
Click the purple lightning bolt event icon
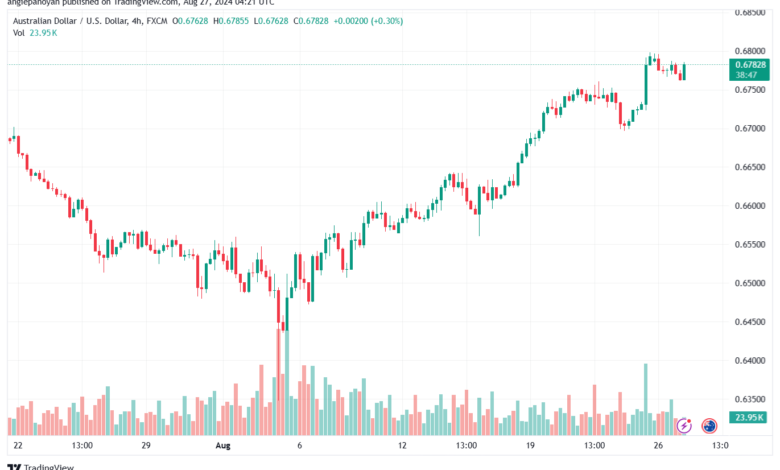tap(684, 426)
